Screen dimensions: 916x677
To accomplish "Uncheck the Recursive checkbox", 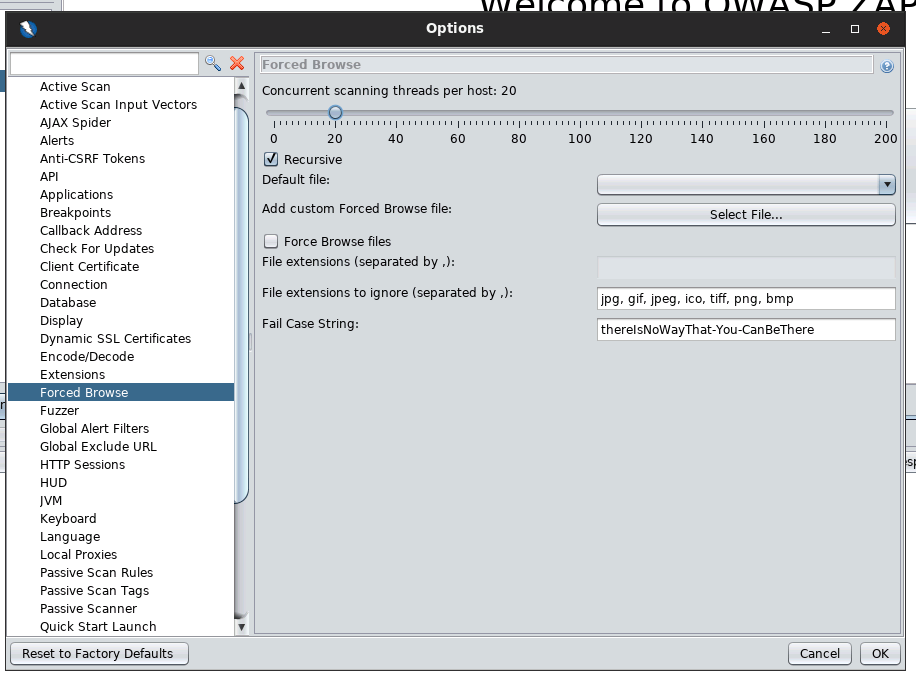I will 271,159.
